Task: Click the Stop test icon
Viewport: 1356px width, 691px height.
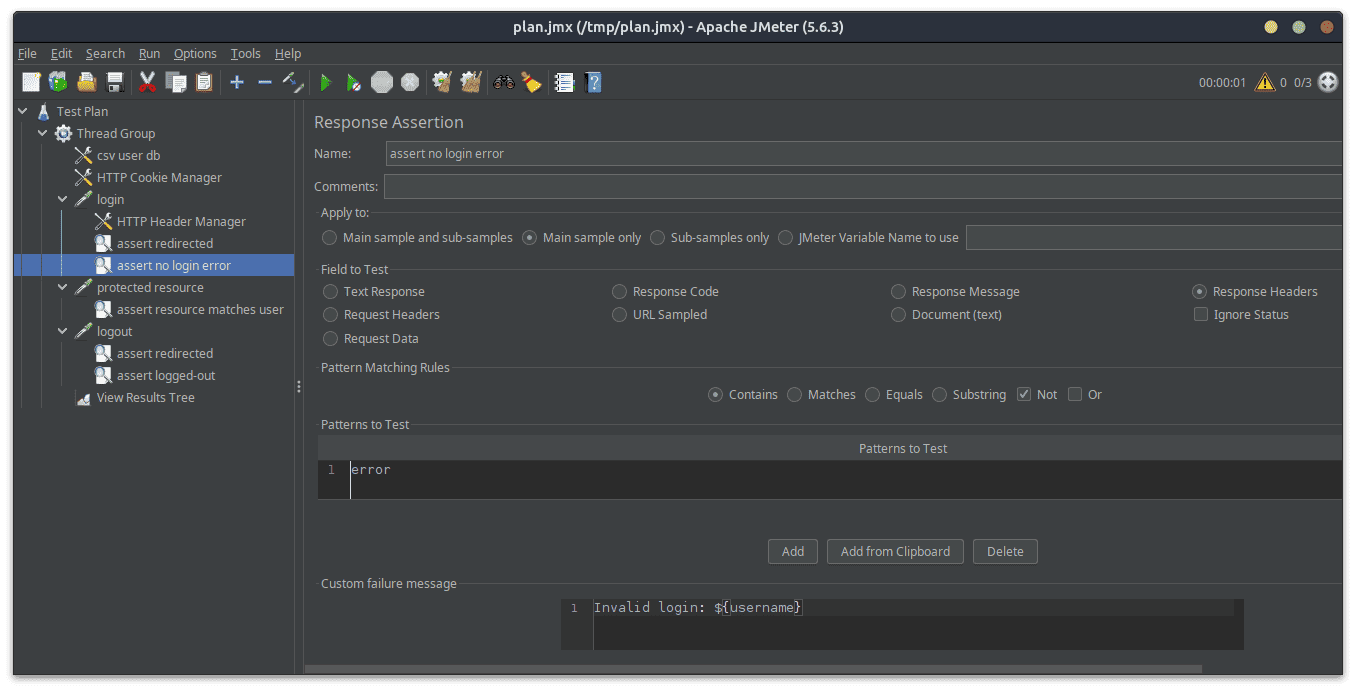Action: 382,82
